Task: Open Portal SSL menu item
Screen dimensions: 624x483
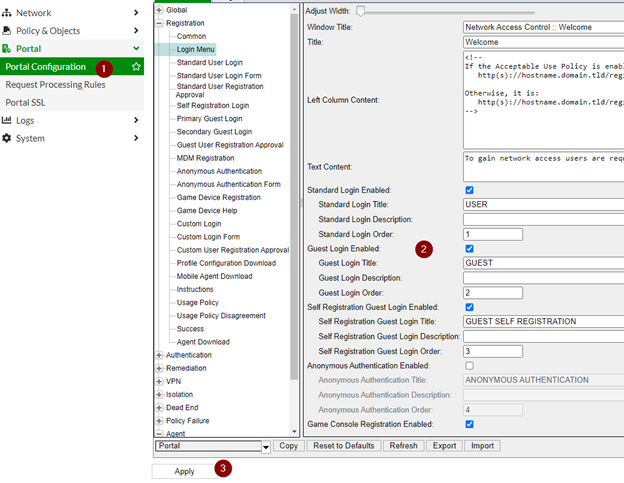Action: click(25, 103)
